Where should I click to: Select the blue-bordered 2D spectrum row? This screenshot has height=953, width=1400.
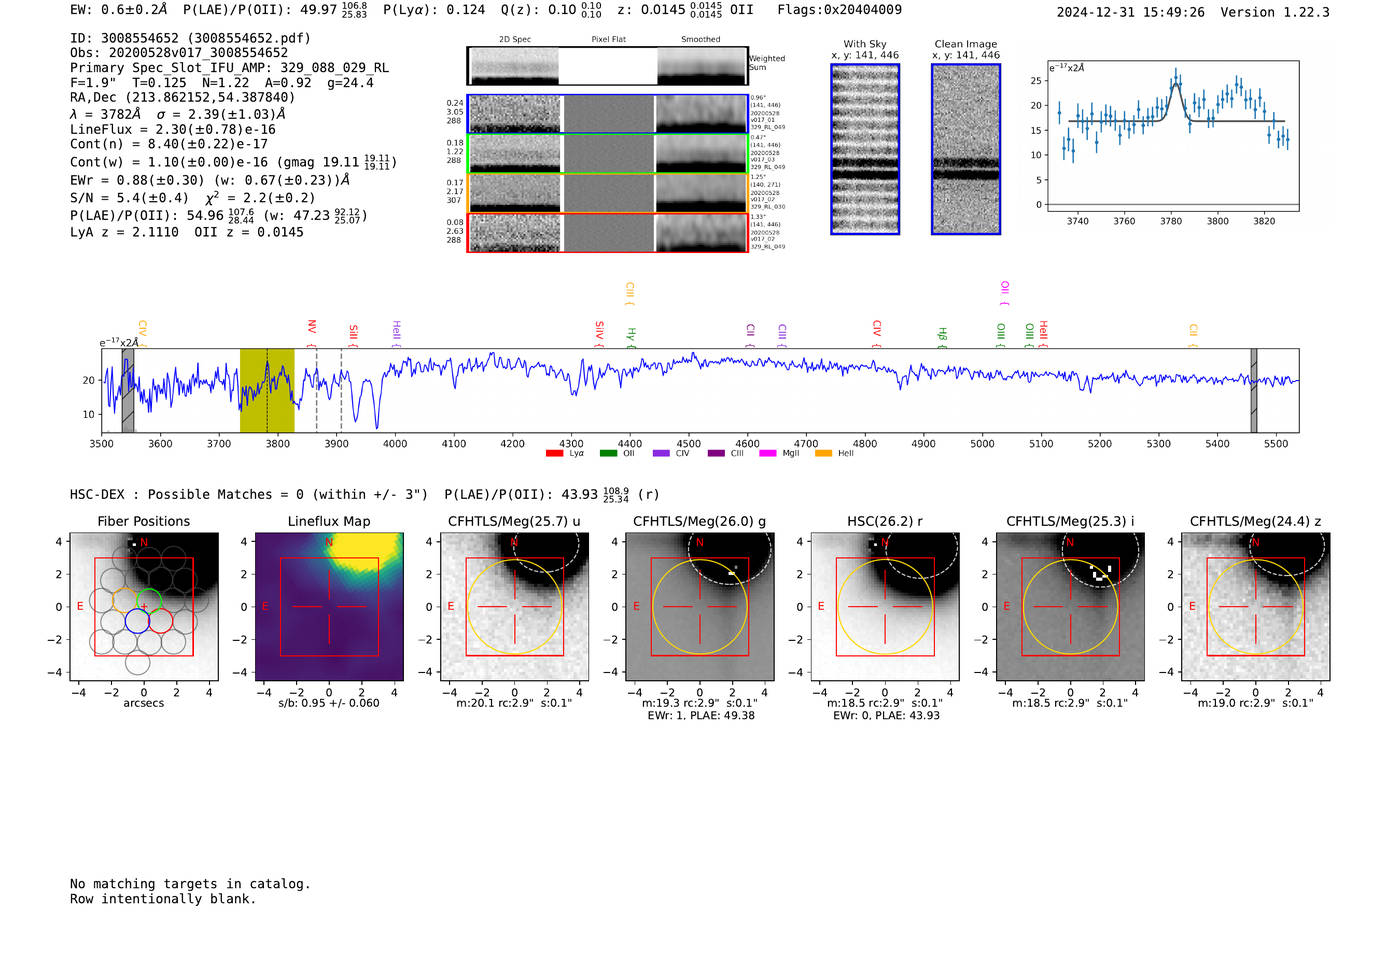pos(608,114)
